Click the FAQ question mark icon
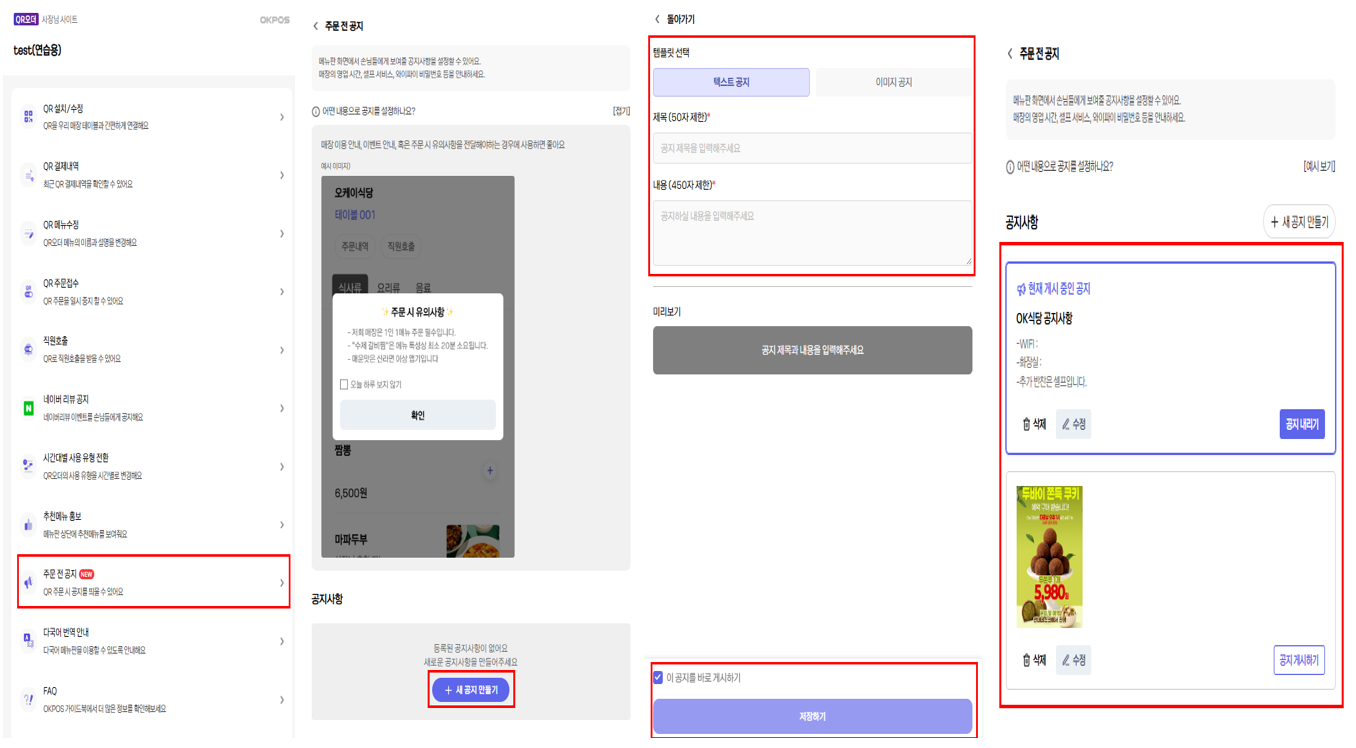Image resolution: width=1356 pixels, height=748 pixels. (x=28, y=700)
